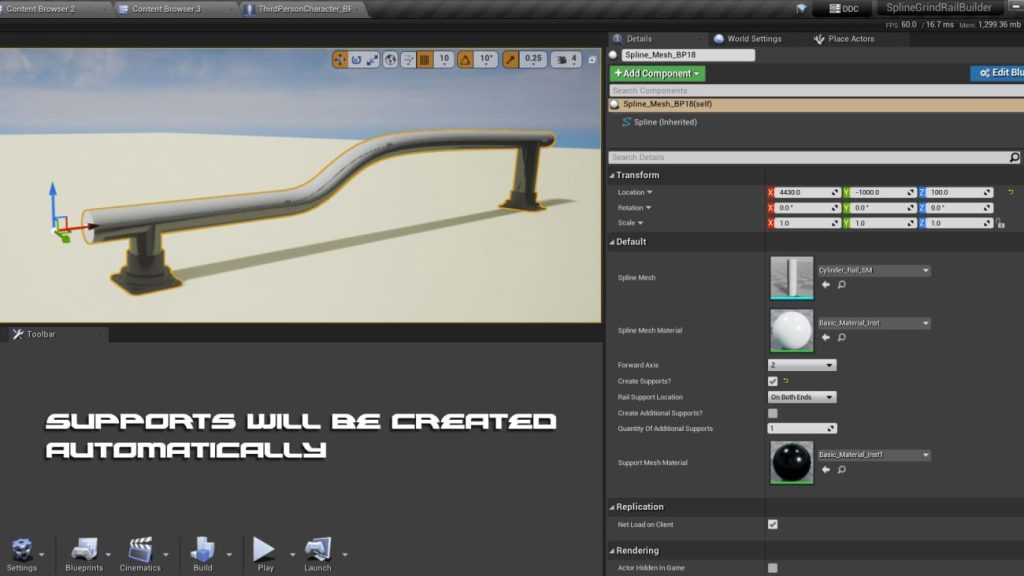Toggle grid snapping in the viewport
The height and width of the screenshot is (576, 1024).
point(422,59)
